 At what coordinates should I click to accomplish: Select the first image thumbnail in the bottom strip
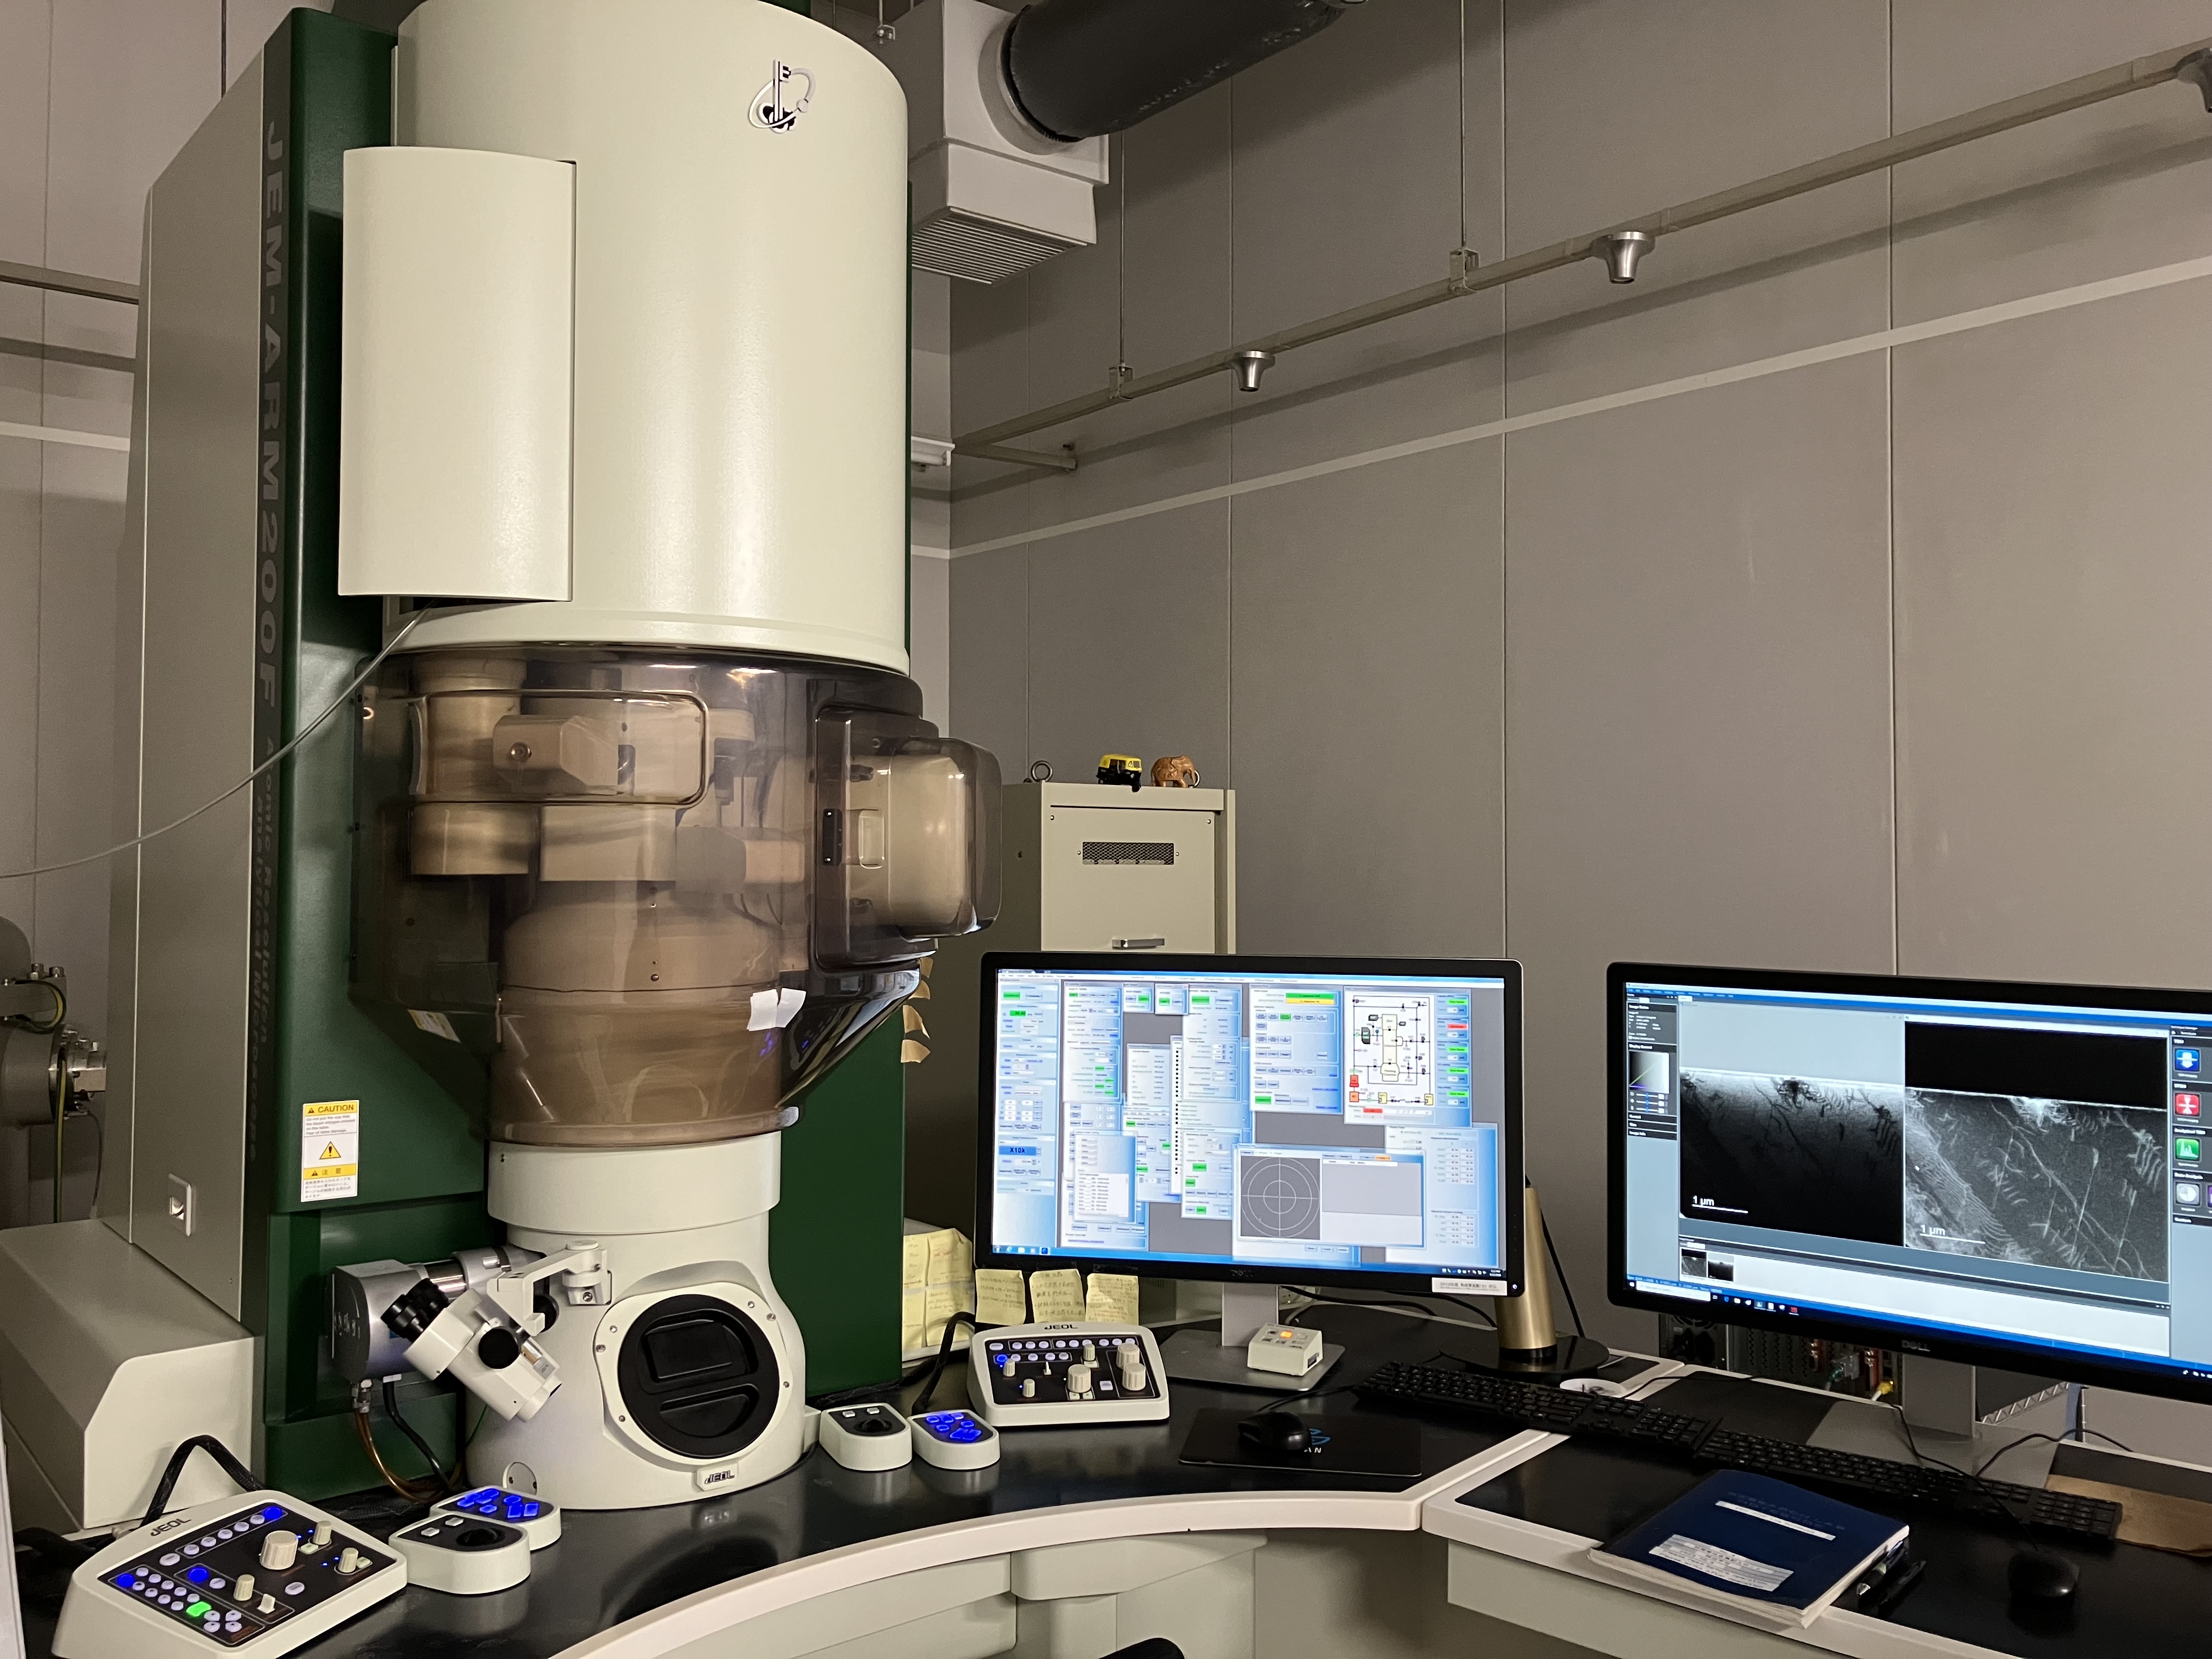coord(1694,1263)
